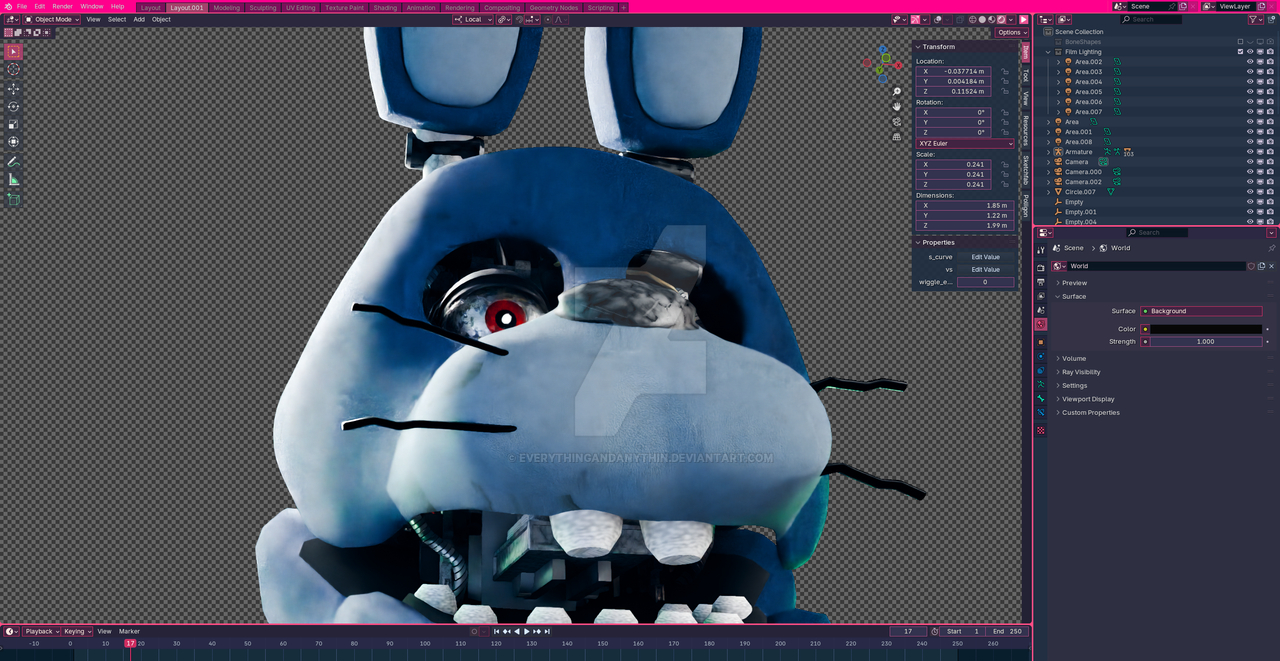Click the Marker menu in timeline

pyautogui.click(x=130, y=631)
